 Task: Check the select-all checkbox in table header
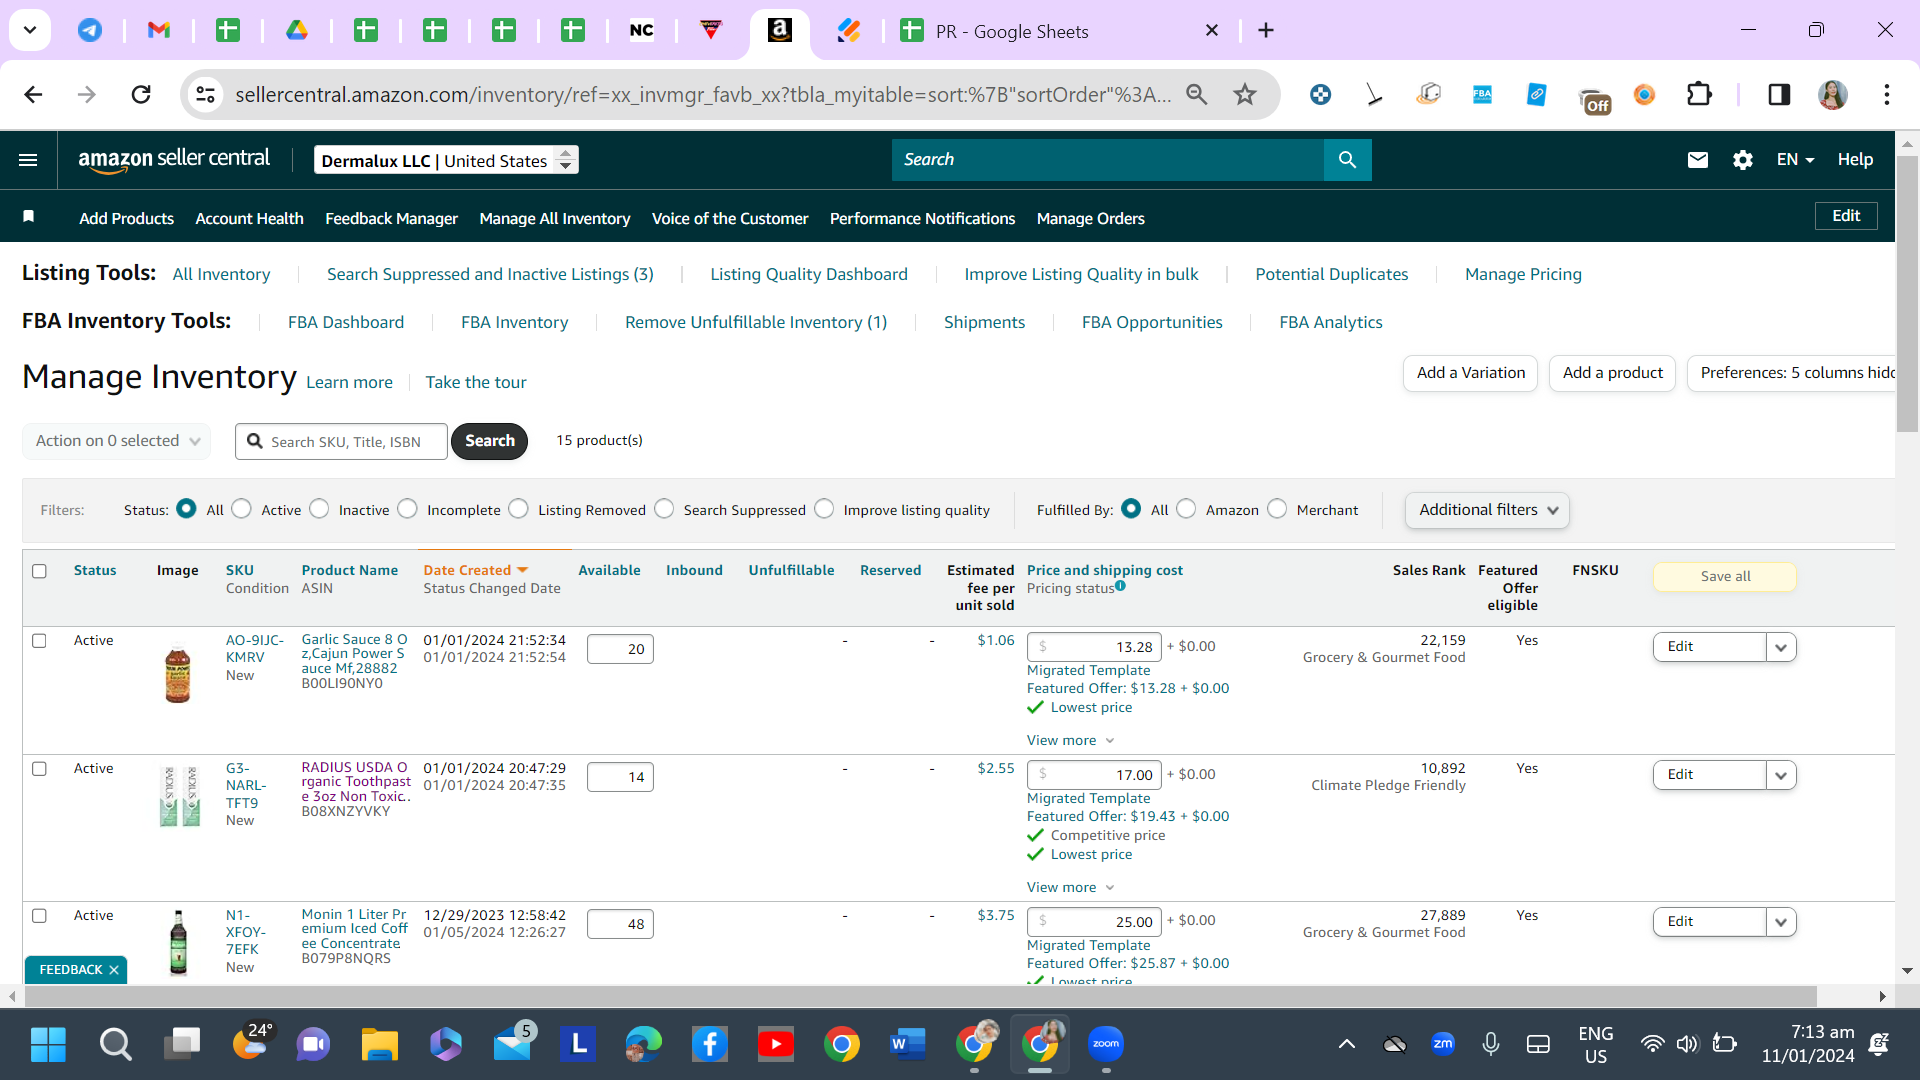(39, 571)
